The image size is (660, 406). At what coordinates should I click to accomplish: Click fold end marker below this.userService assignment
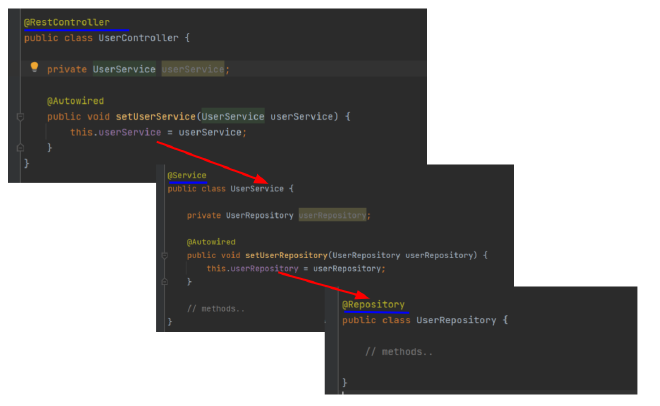[x=20, y=148]
